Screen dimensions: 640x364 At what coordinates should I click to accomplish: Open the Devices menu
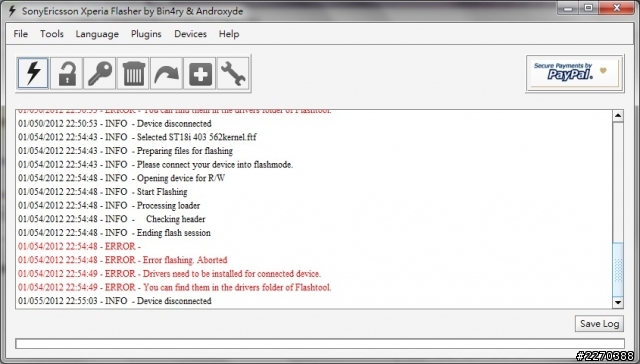[190, 34]
